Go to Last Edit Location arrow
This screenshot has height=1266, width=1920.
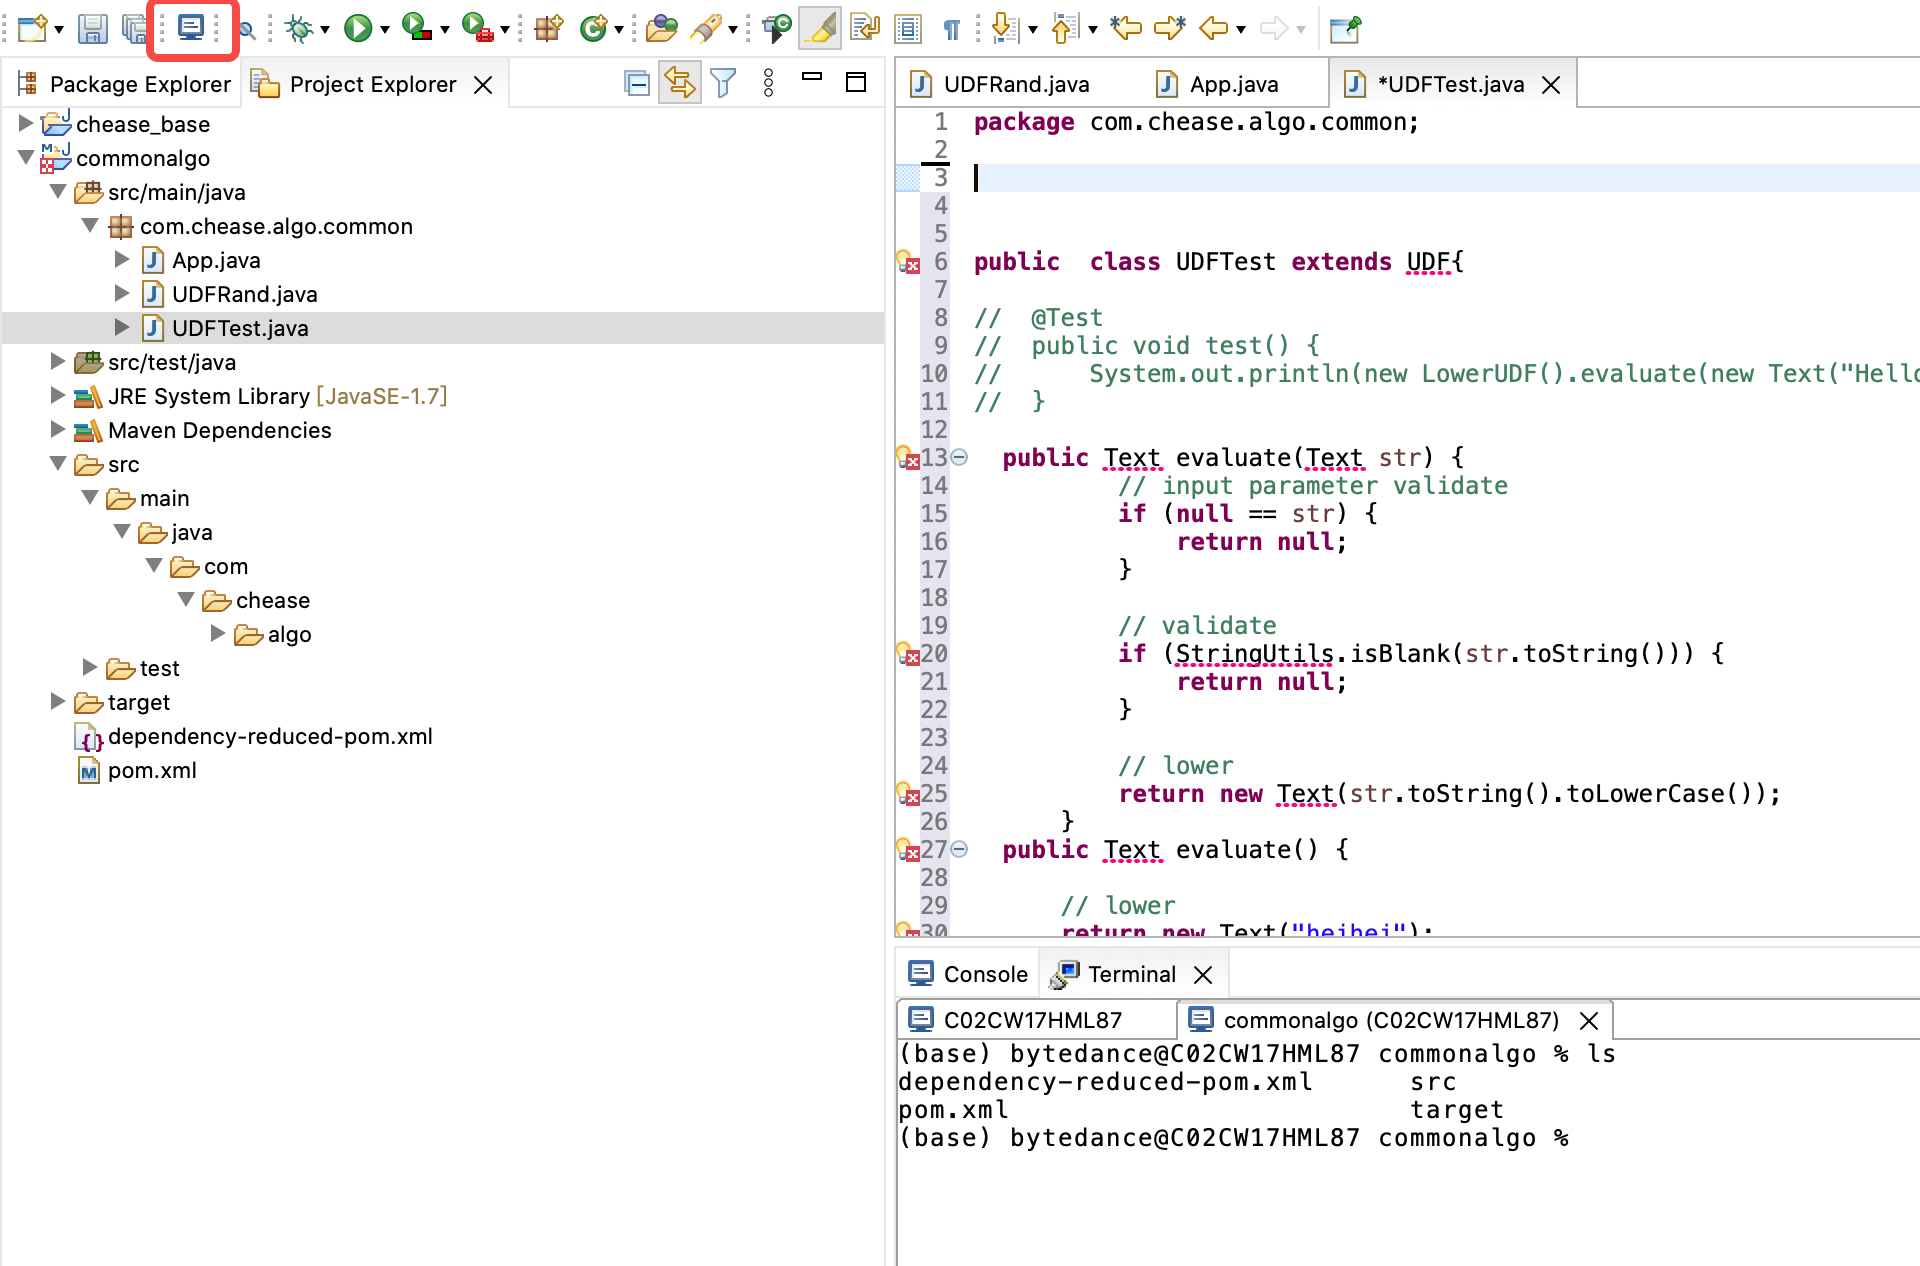click(1125, 28)
